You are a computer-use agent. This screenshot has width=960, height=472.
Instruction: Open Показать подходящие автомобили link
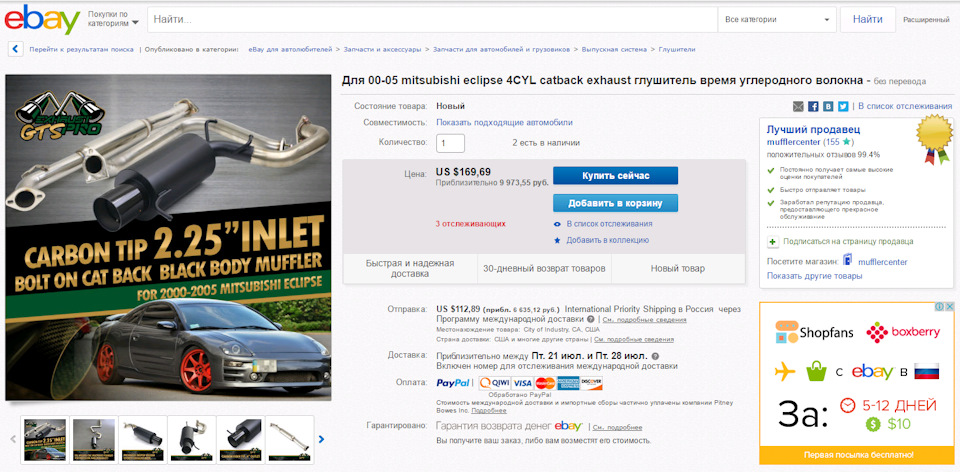pos(504,122)
